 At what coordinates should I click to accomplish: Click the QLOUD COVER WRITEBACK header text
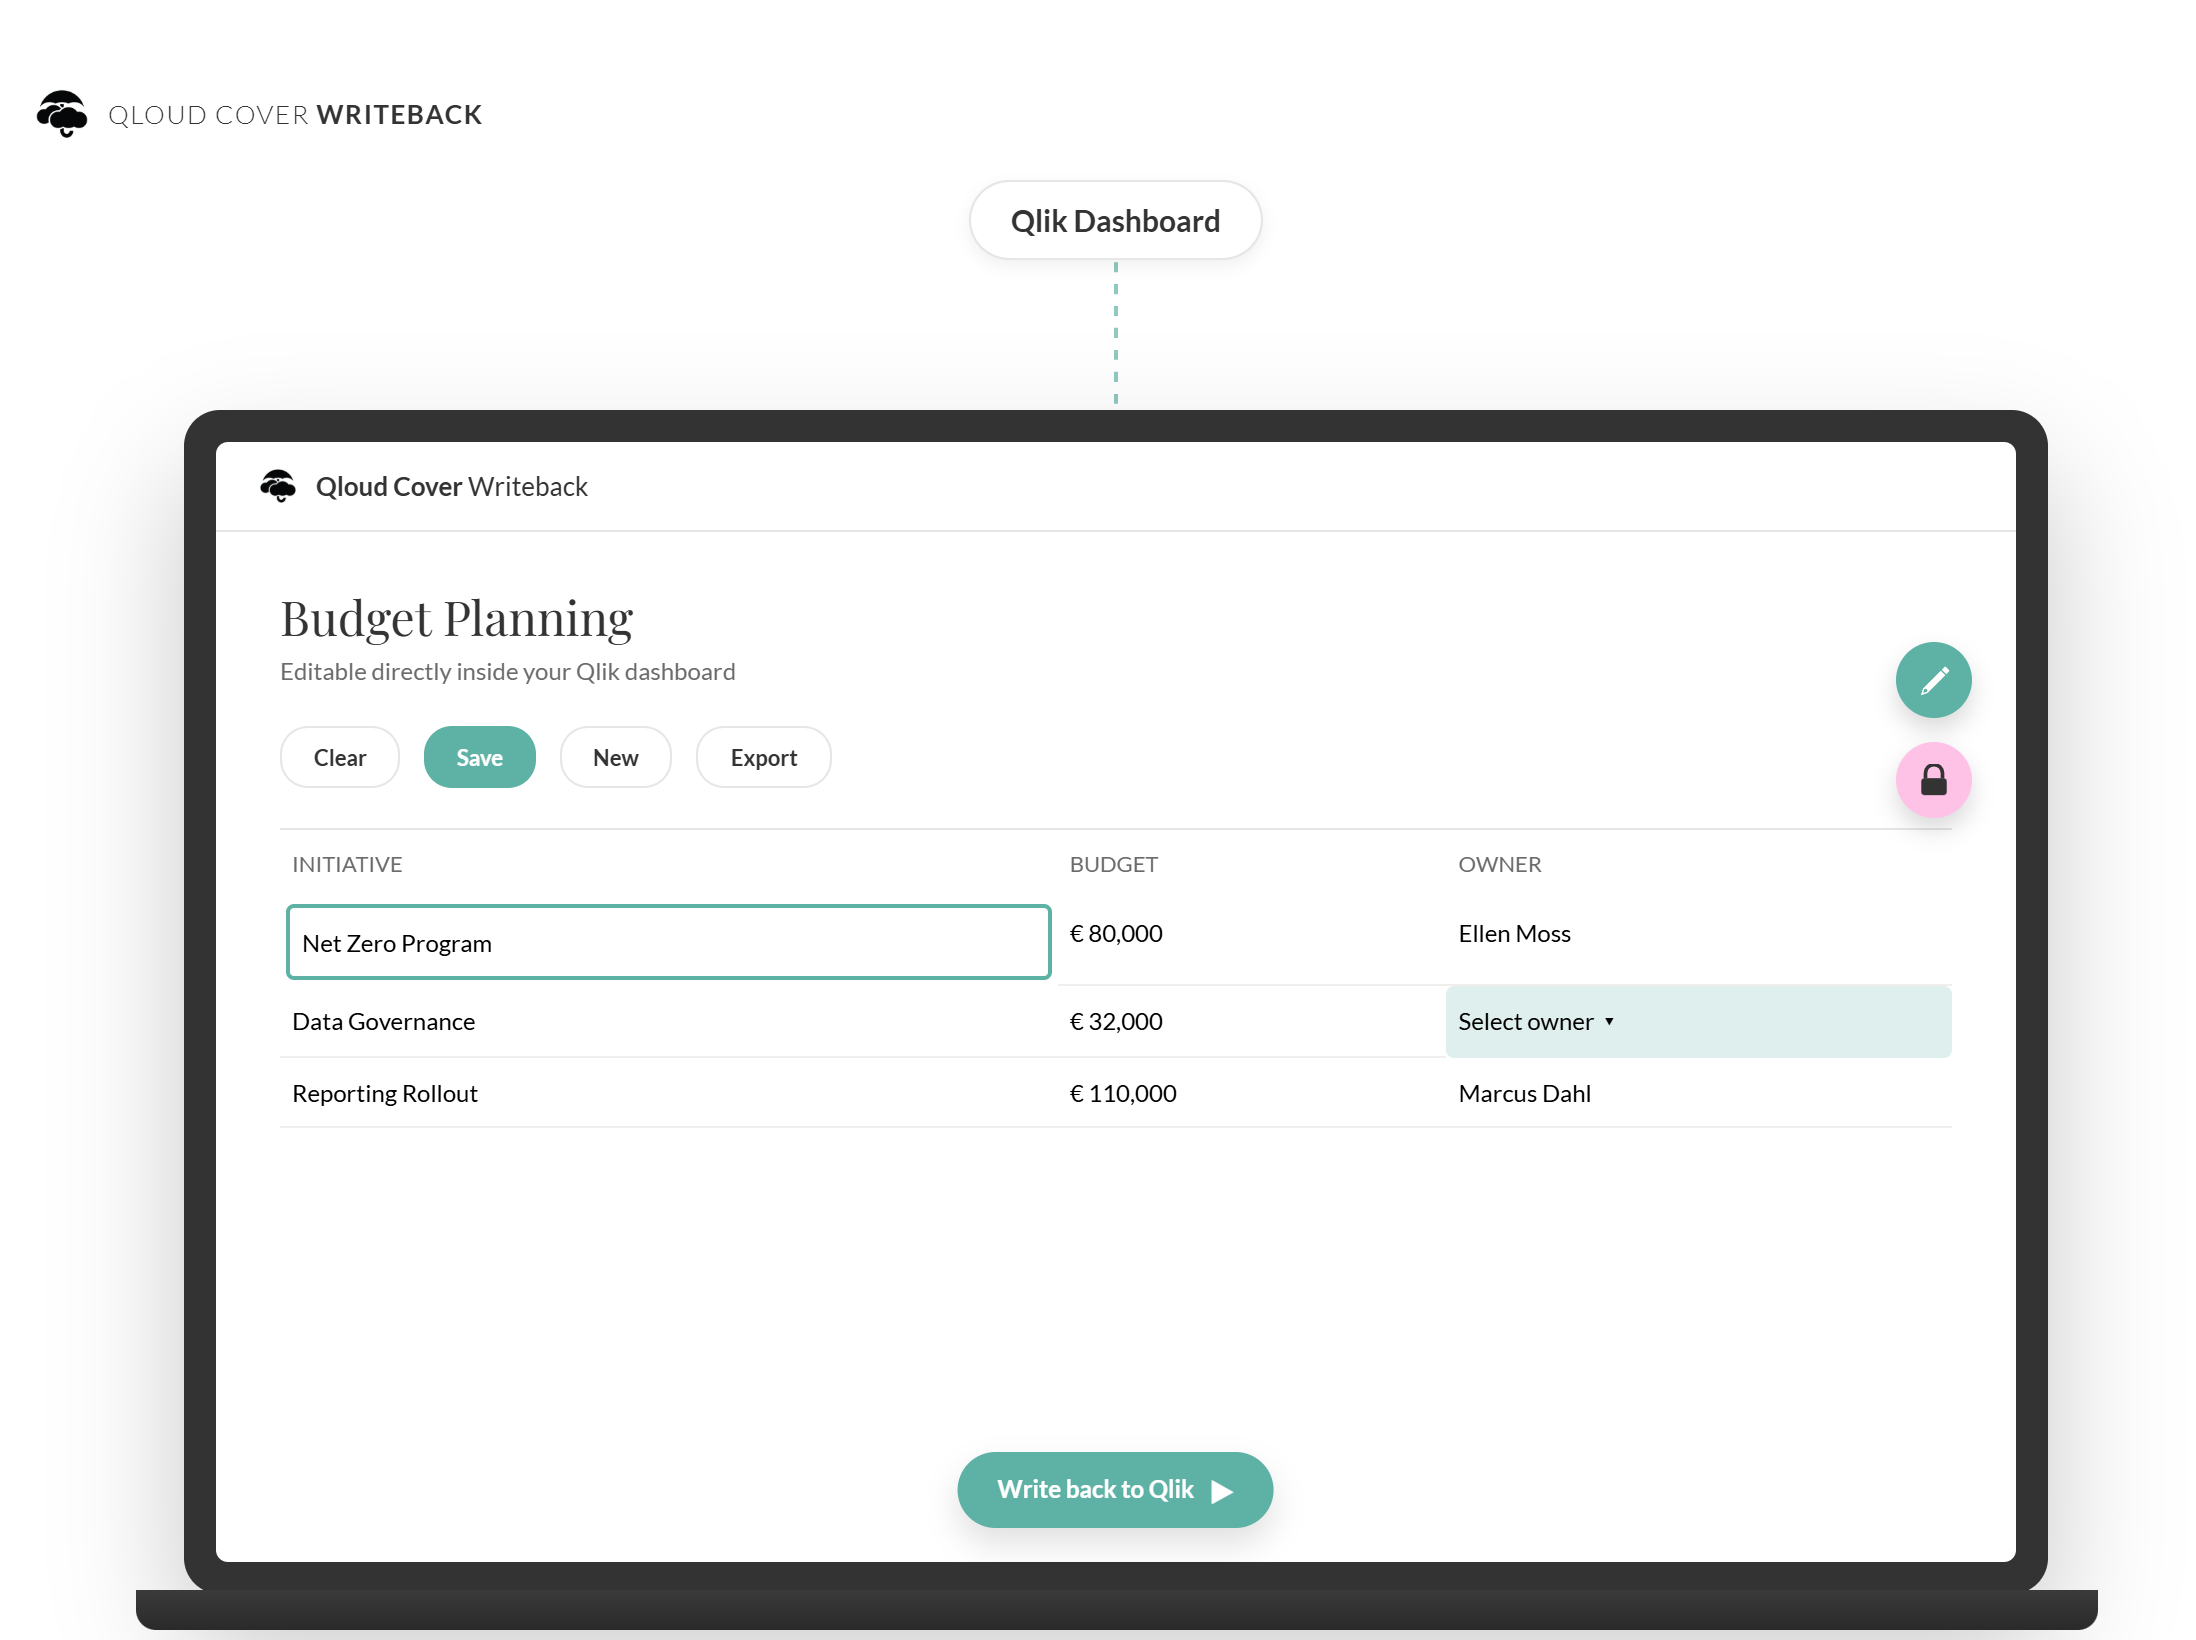click(295, 115)
